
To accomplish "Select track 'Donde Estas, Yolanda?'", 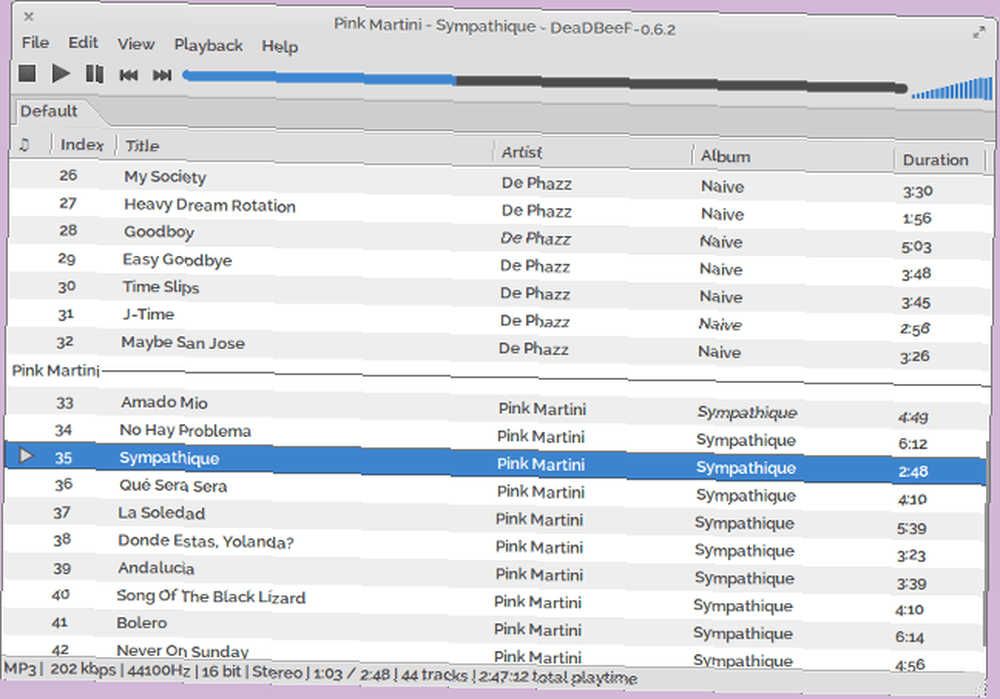I will tap(206, 541).
